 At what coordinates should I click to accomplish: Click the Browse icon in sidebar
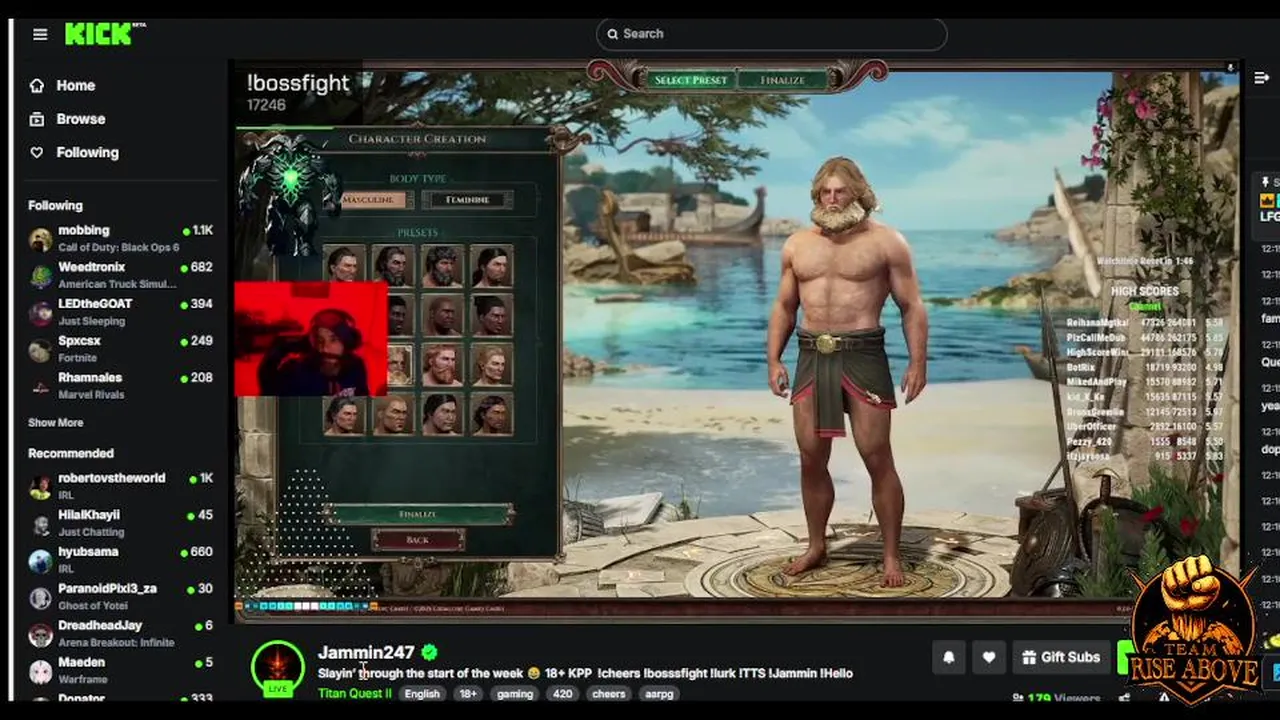(x=37, y=119)
